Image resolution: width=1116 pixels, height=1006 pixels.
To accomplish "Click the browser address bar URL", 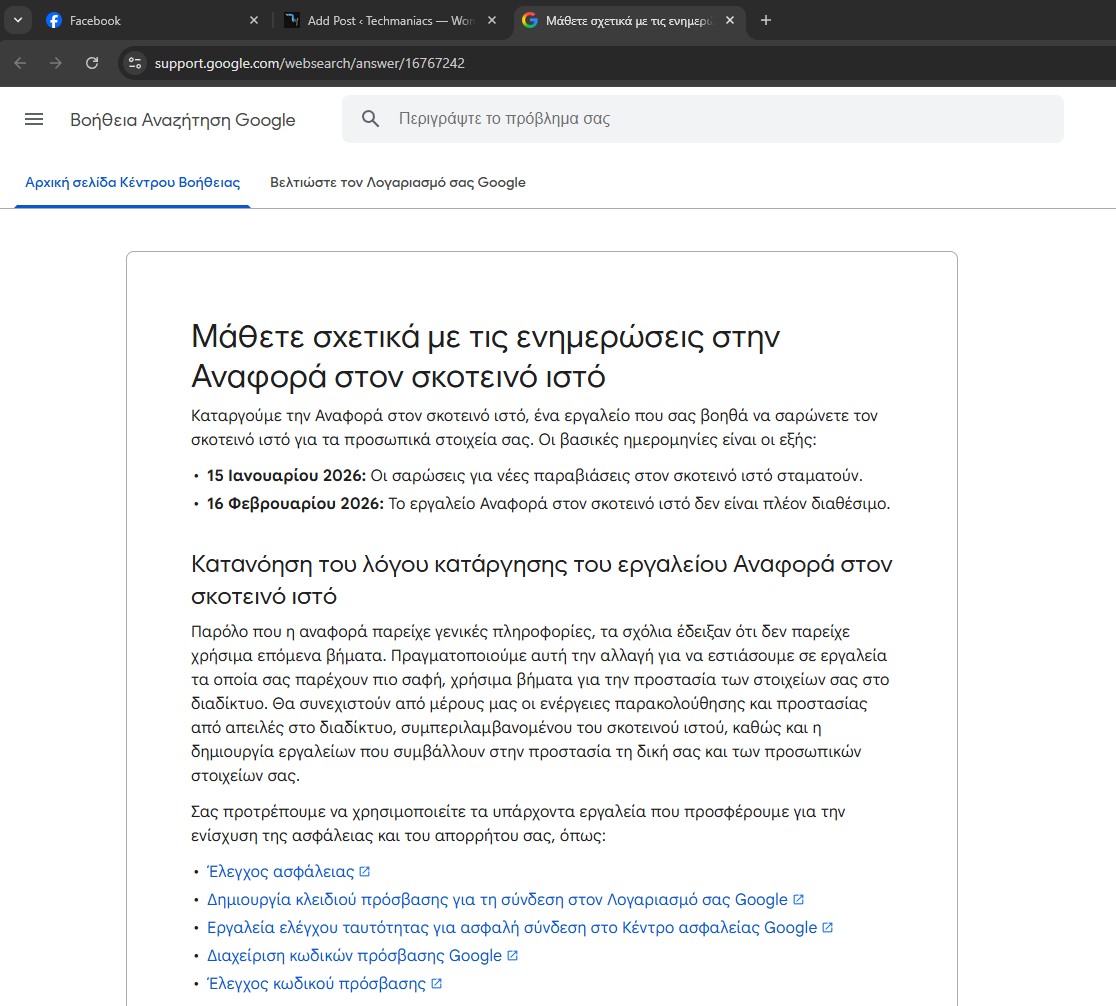I will pos(310,63).
